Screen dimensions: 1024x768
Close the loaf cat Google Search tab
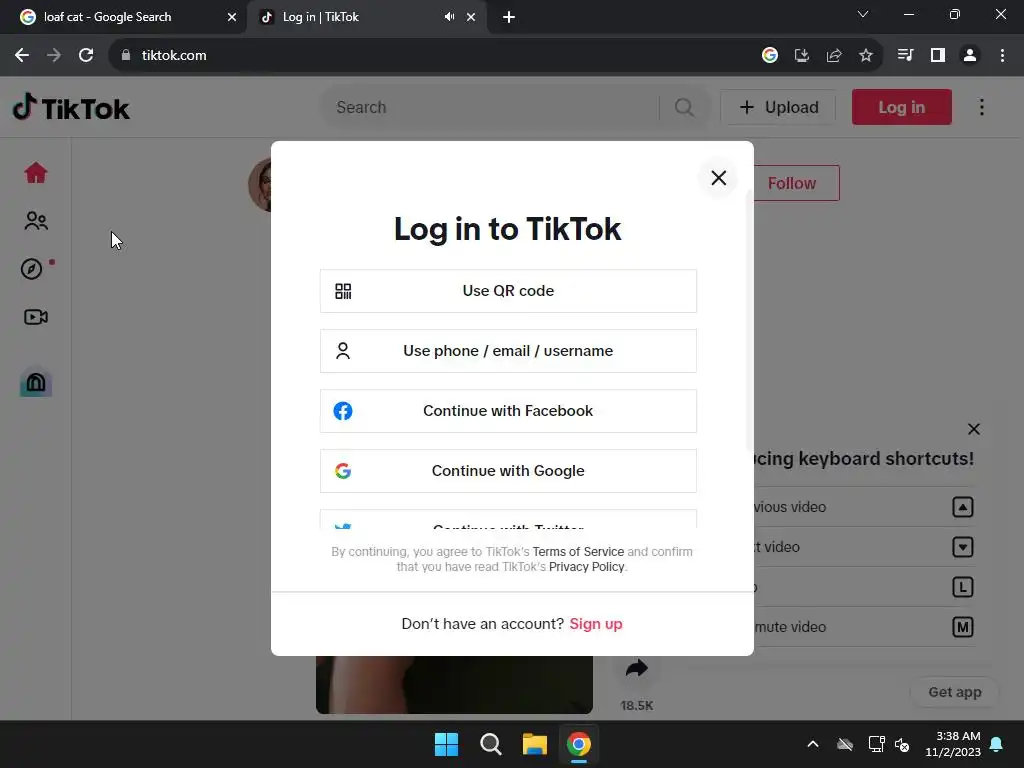click(x=232, y=17)
